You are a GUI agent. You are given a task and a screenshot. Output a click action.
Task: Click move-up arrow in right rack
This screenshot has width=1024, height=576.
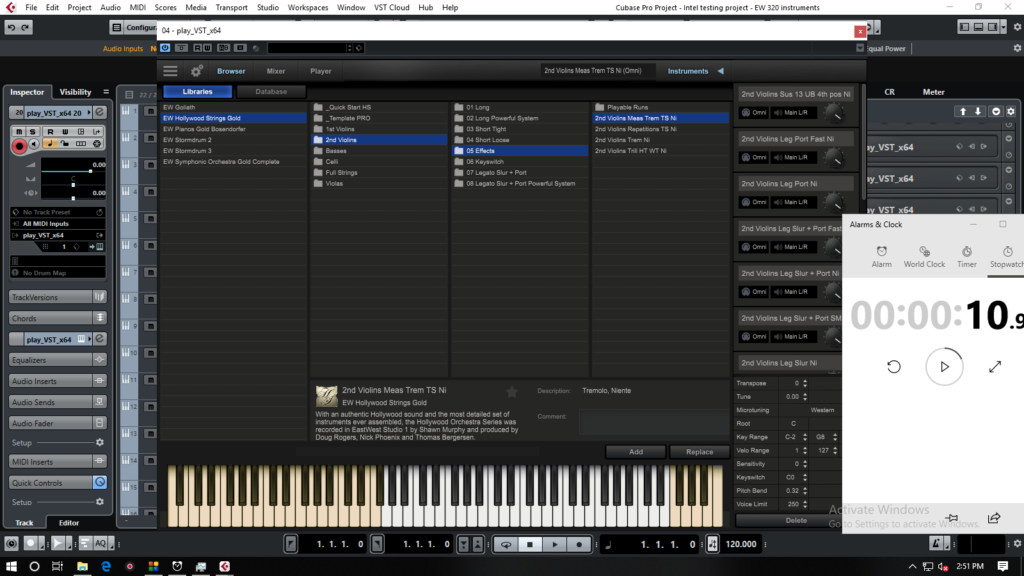pyautogui.click(x=963, y=112)
